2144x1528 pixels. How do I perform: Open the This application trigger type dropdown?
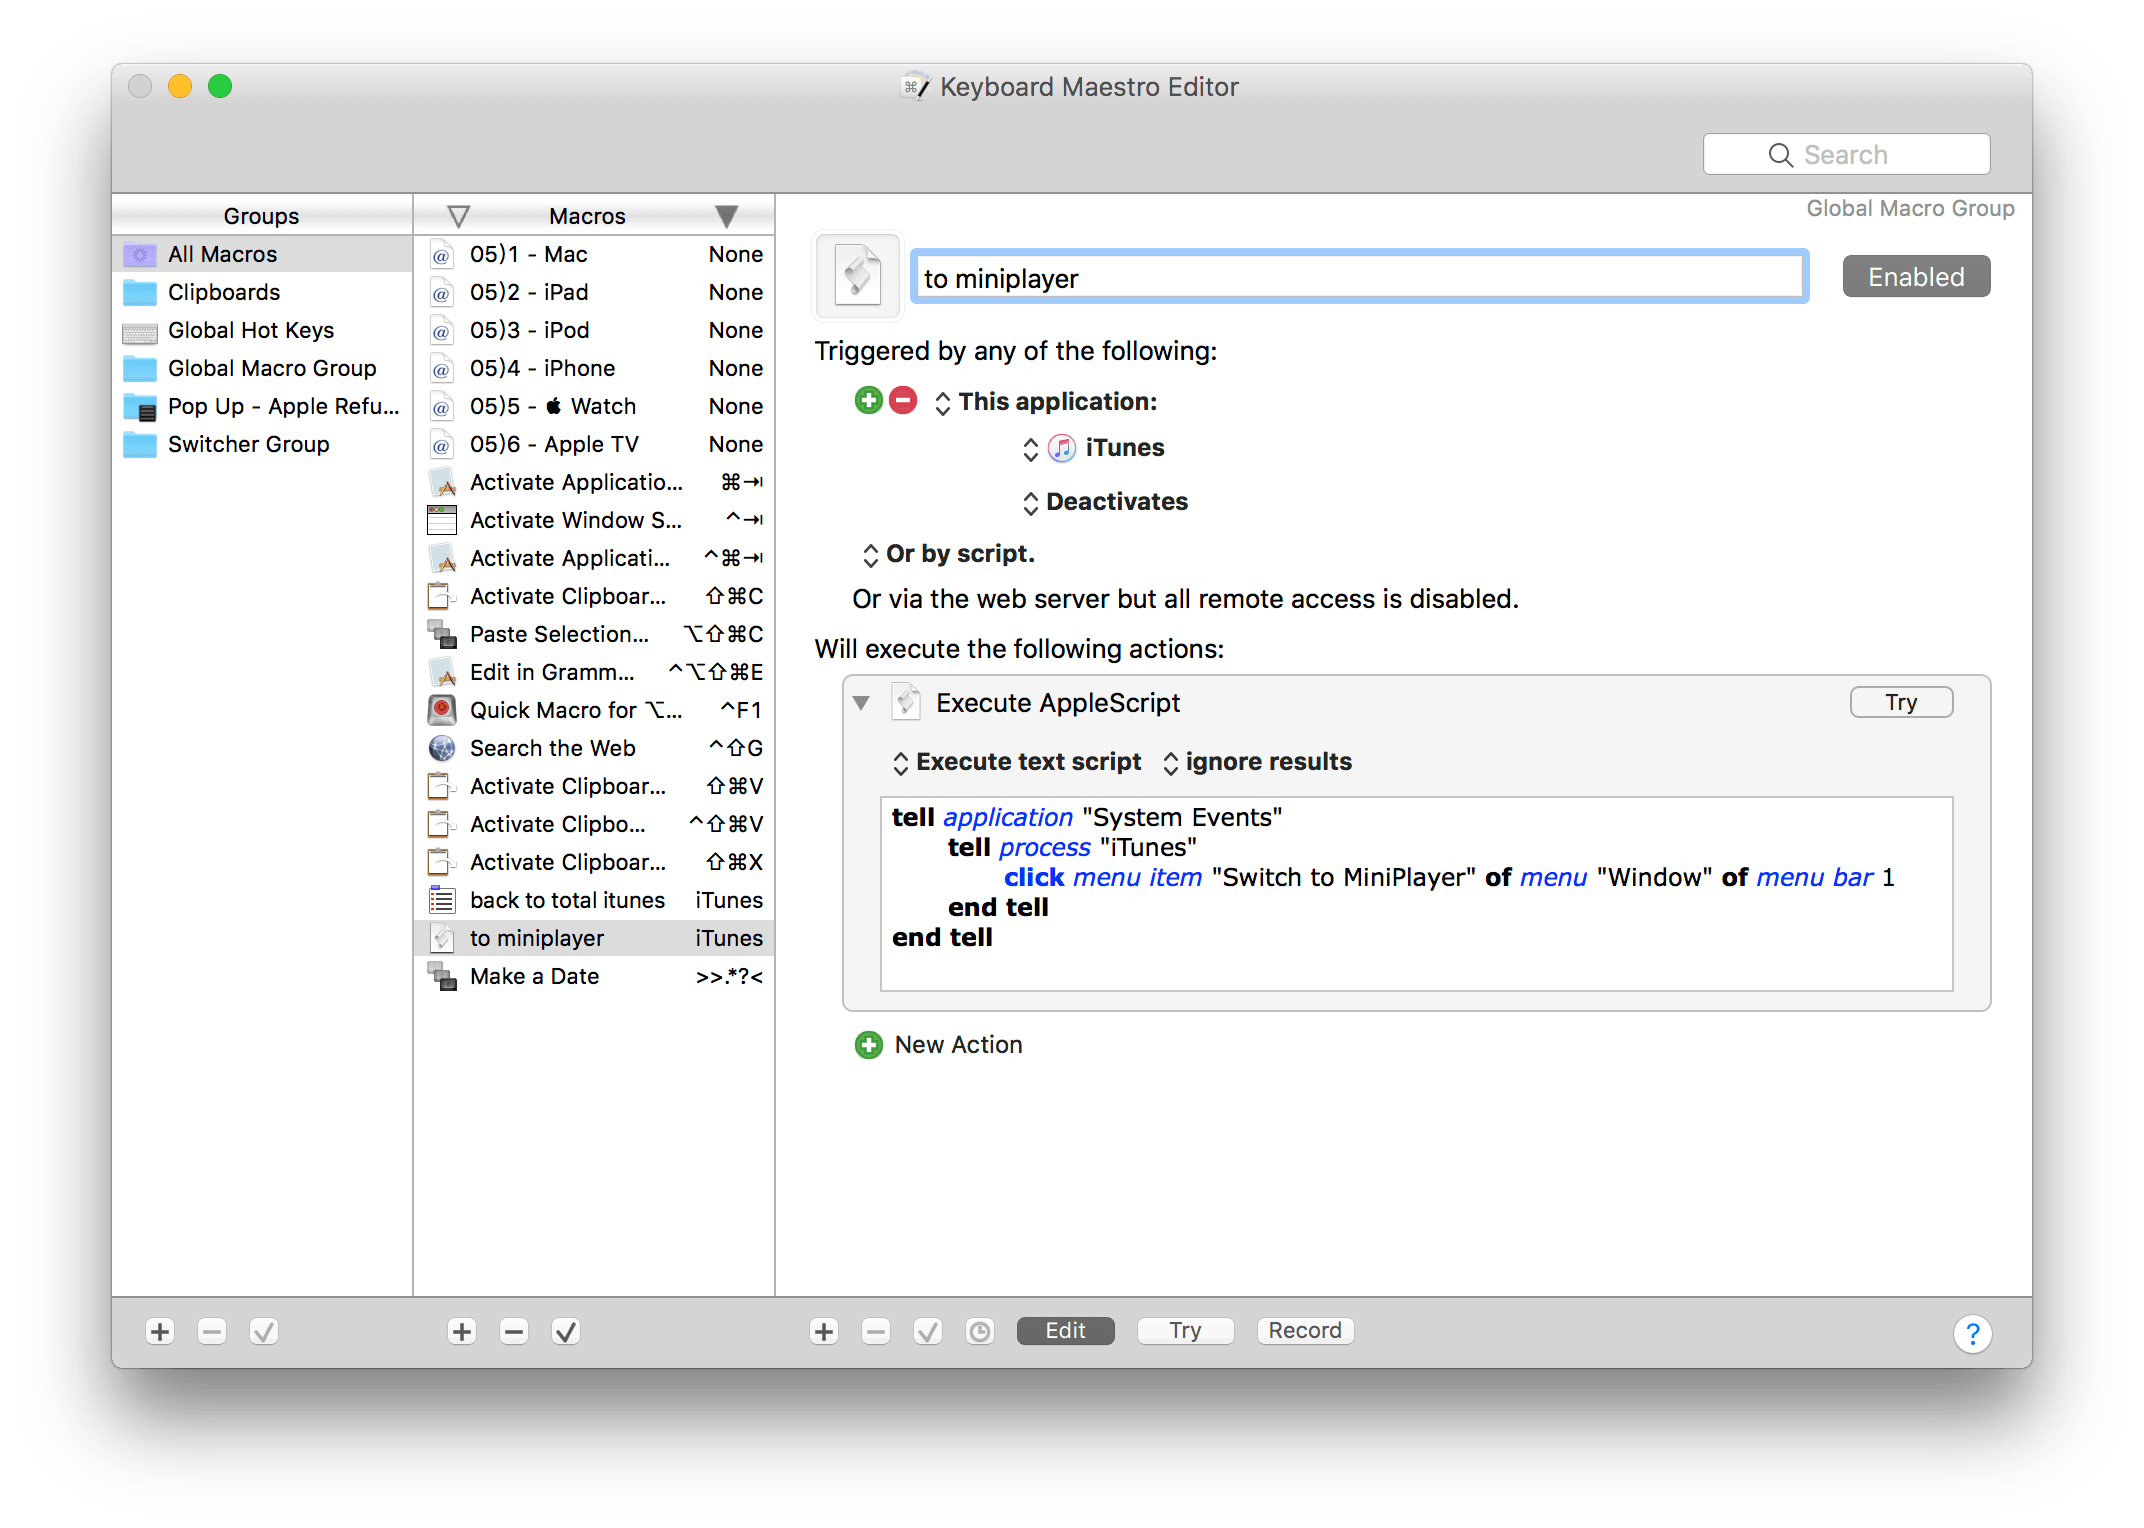(1046, 402)
